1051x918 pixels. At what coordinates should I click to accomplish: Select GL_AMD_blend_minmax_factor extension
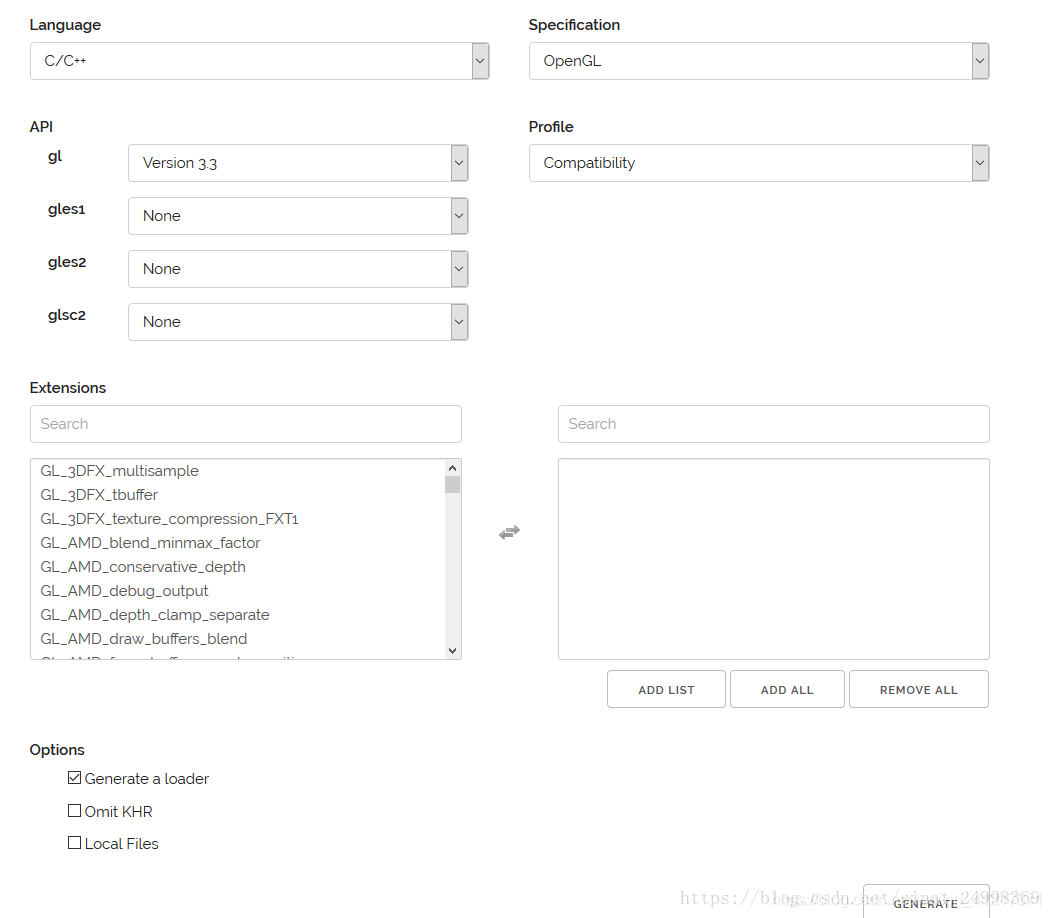[x=238, y=543]
